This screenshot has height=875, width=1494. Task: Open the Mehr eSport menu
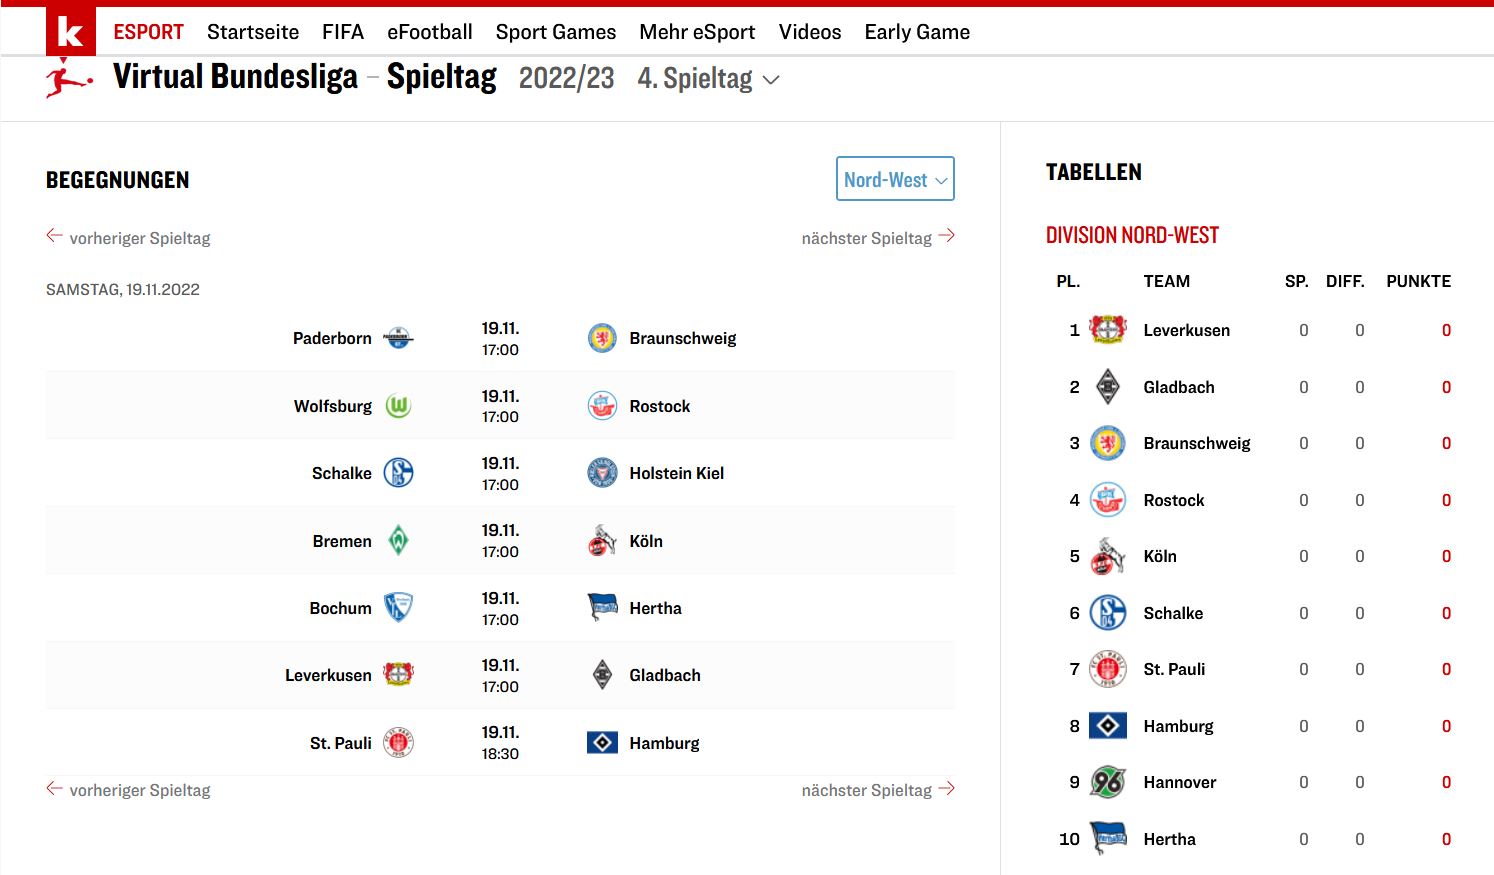click(x=697, y=32)
